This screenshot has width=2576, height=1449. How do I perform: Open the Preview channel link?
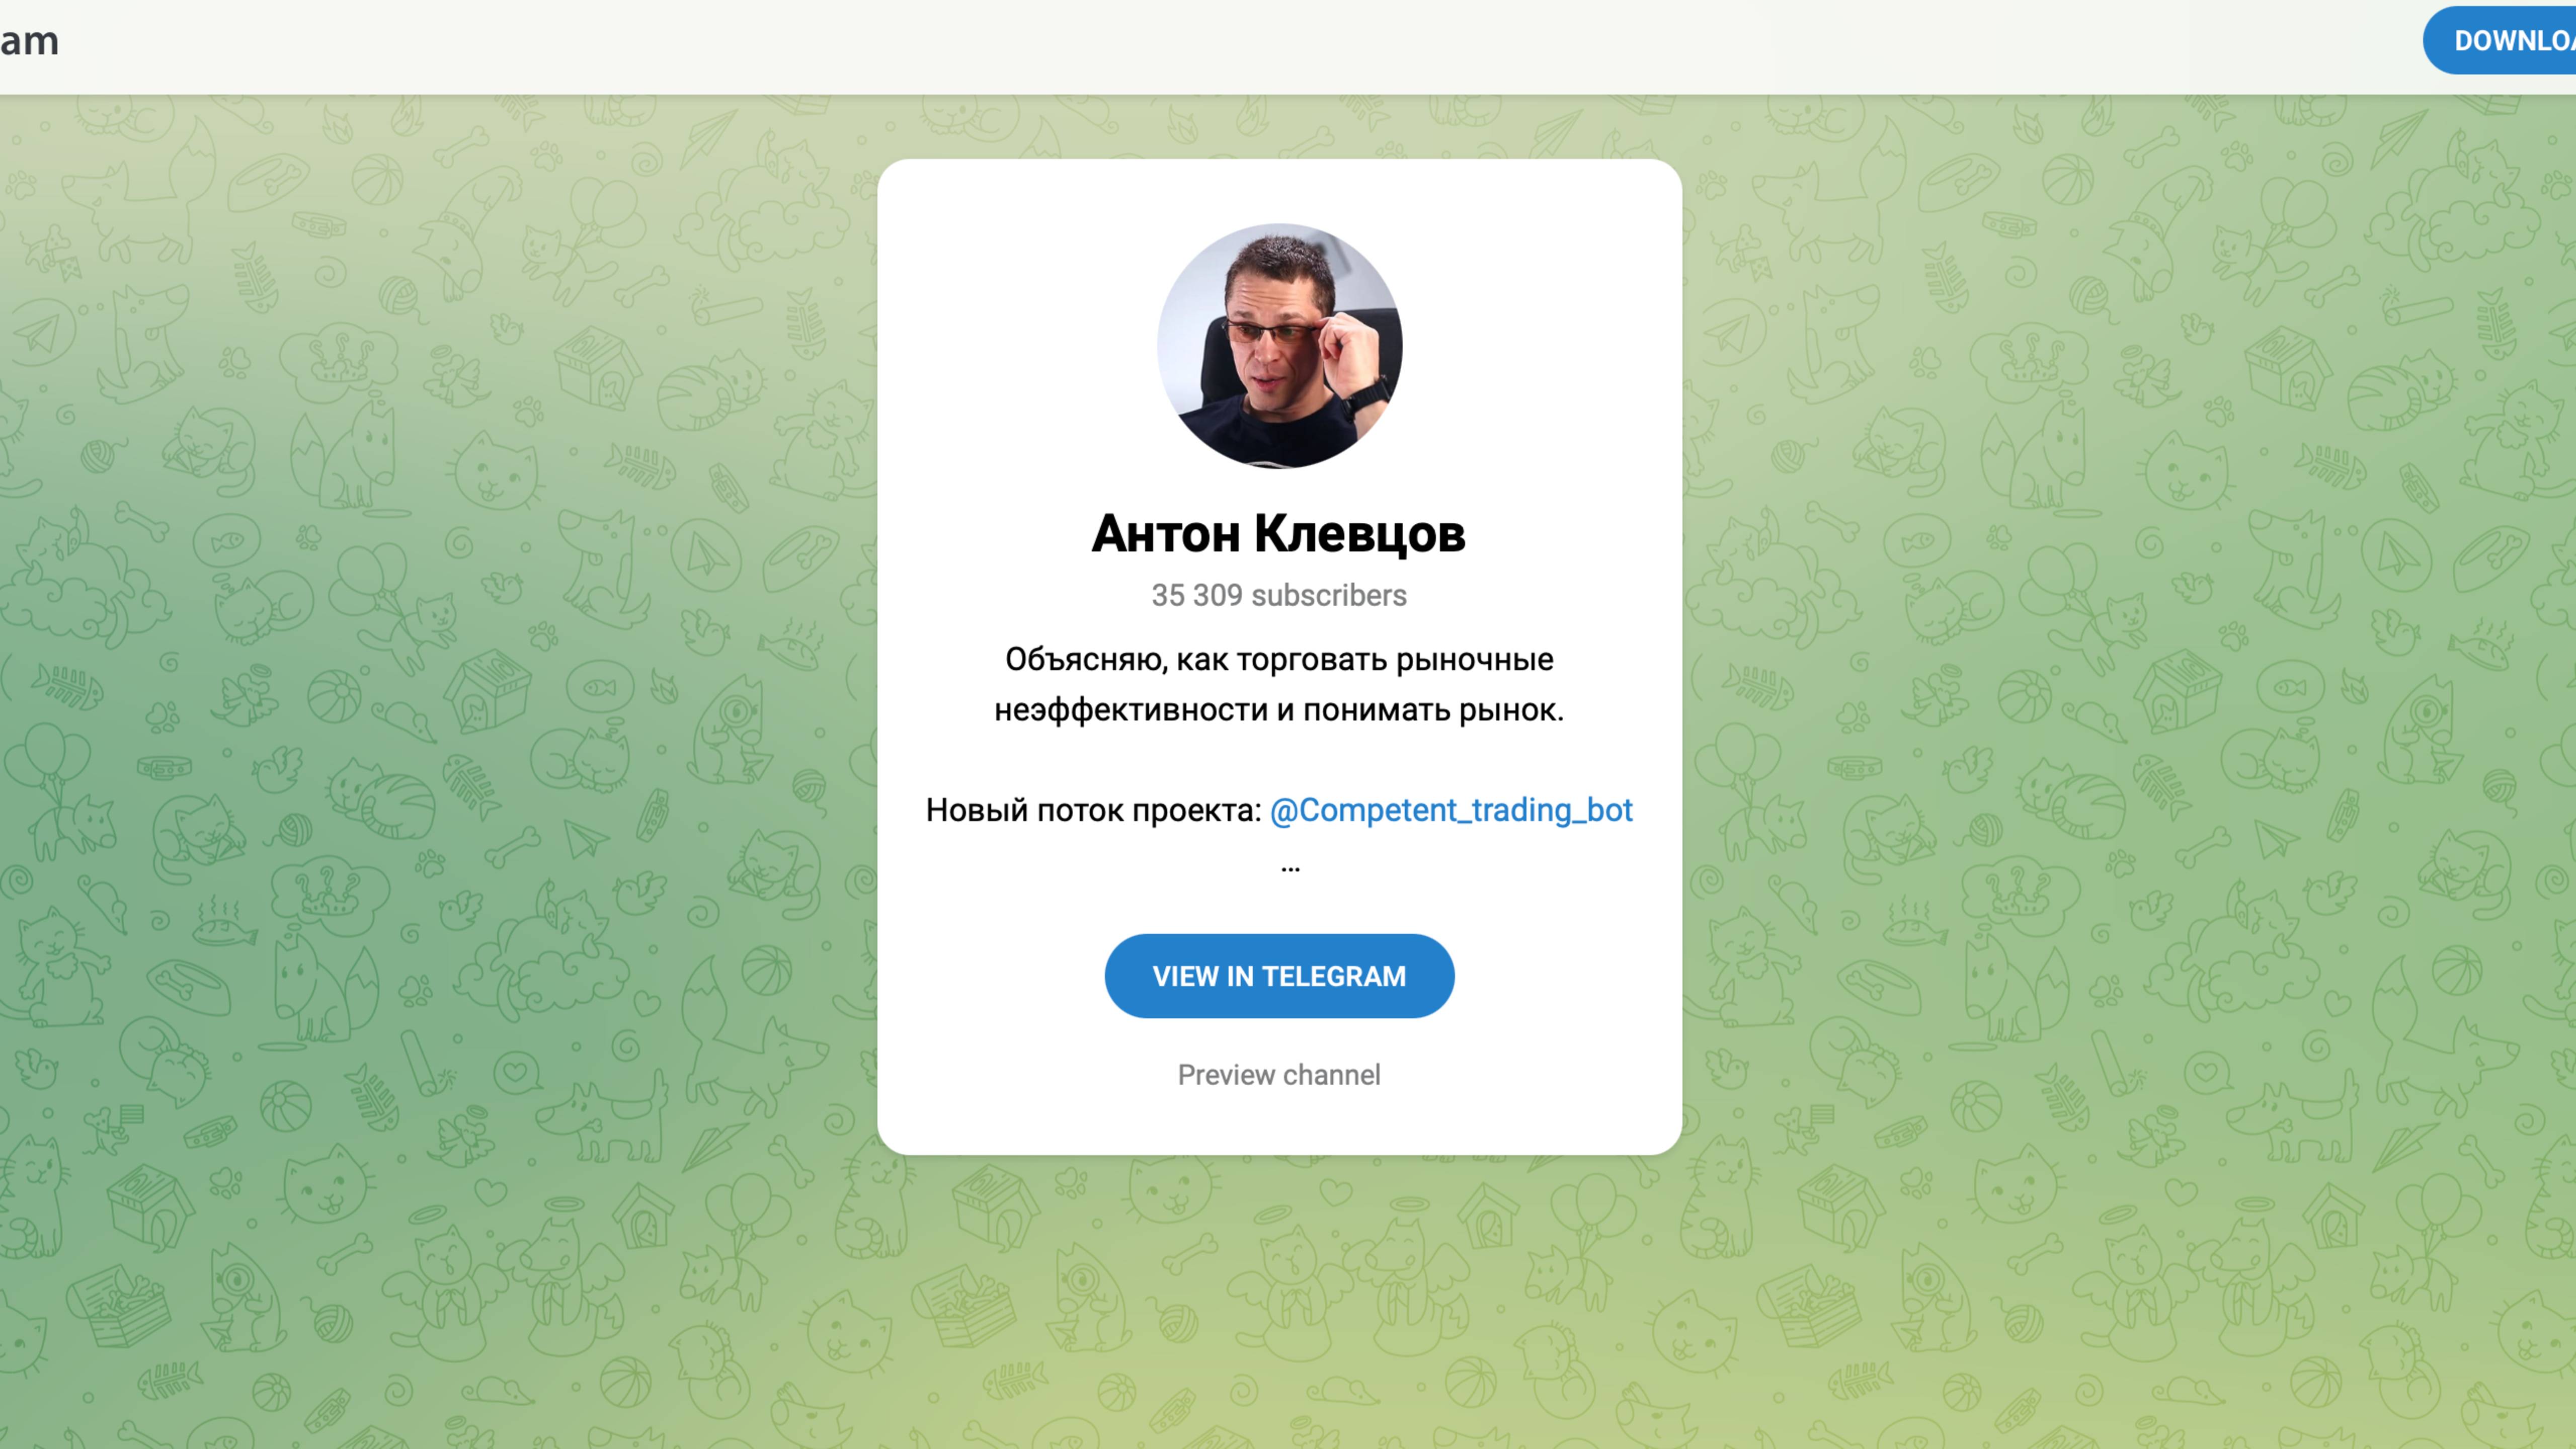[1279, 1075]
